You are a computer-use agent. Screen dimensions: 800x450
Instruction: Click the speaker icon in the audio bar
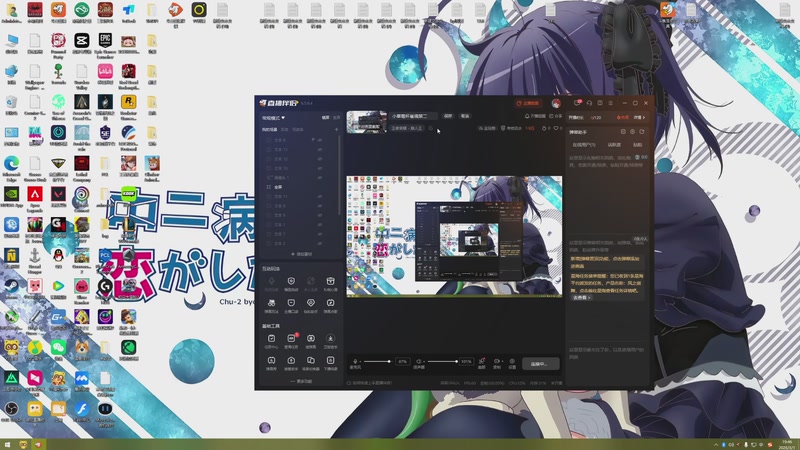[419, 362]
